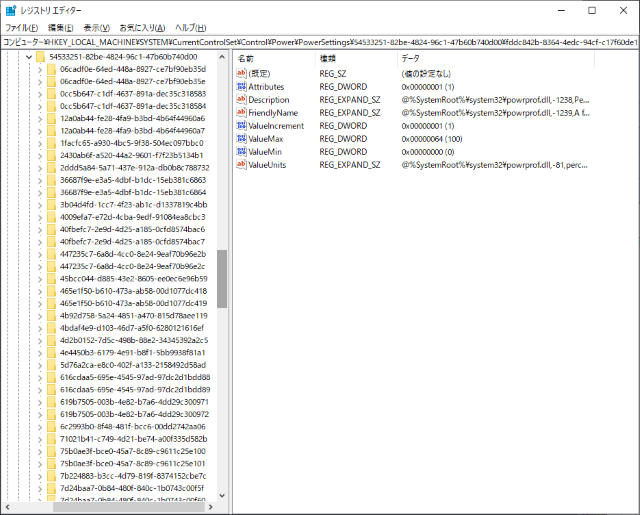Select the FriendlyName value icon
Image resolution: width=640 pixels, height=515 pixels.
click(x=241, y=113)
